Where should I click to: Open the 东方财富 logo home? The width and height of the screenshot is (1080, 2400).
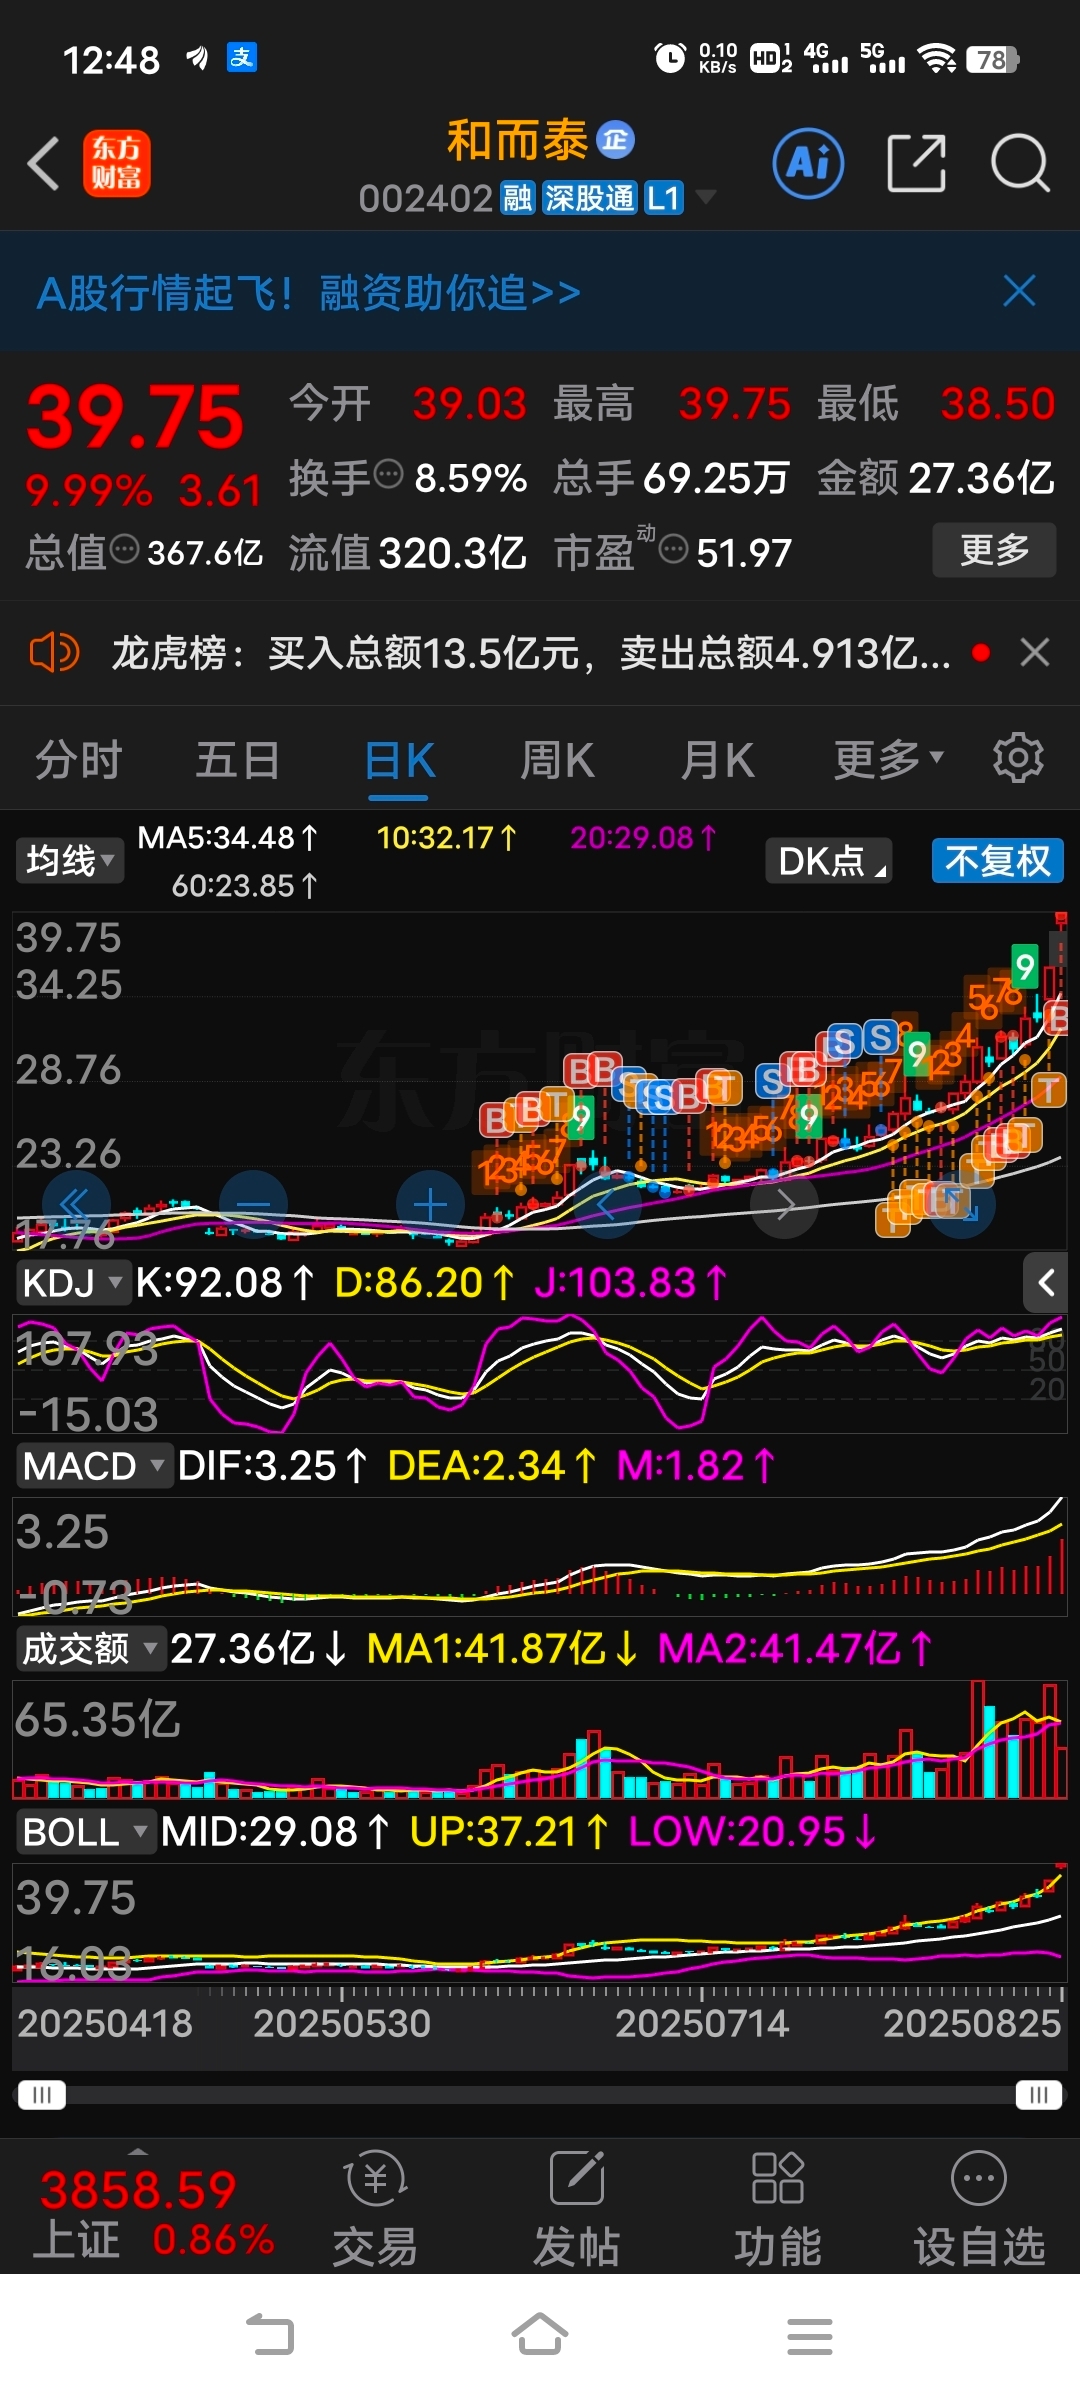[x=117, y=164]
